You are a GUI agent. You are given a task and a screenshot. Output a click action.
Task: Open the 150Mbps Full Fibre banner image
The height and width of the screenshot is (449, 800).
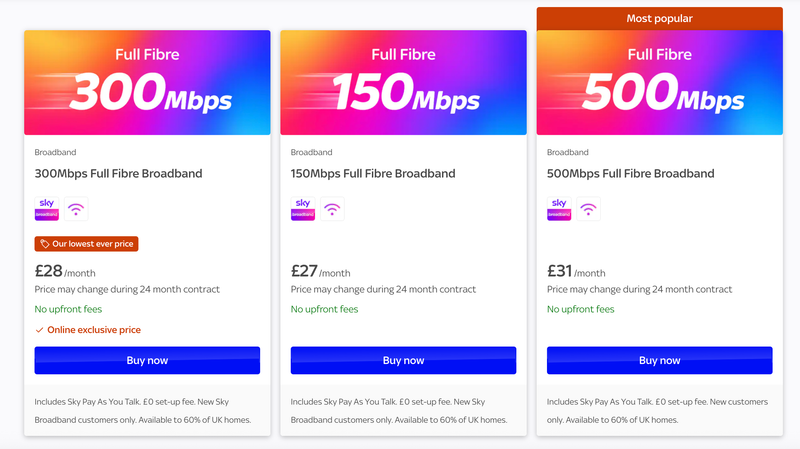[x=403, y=82]
